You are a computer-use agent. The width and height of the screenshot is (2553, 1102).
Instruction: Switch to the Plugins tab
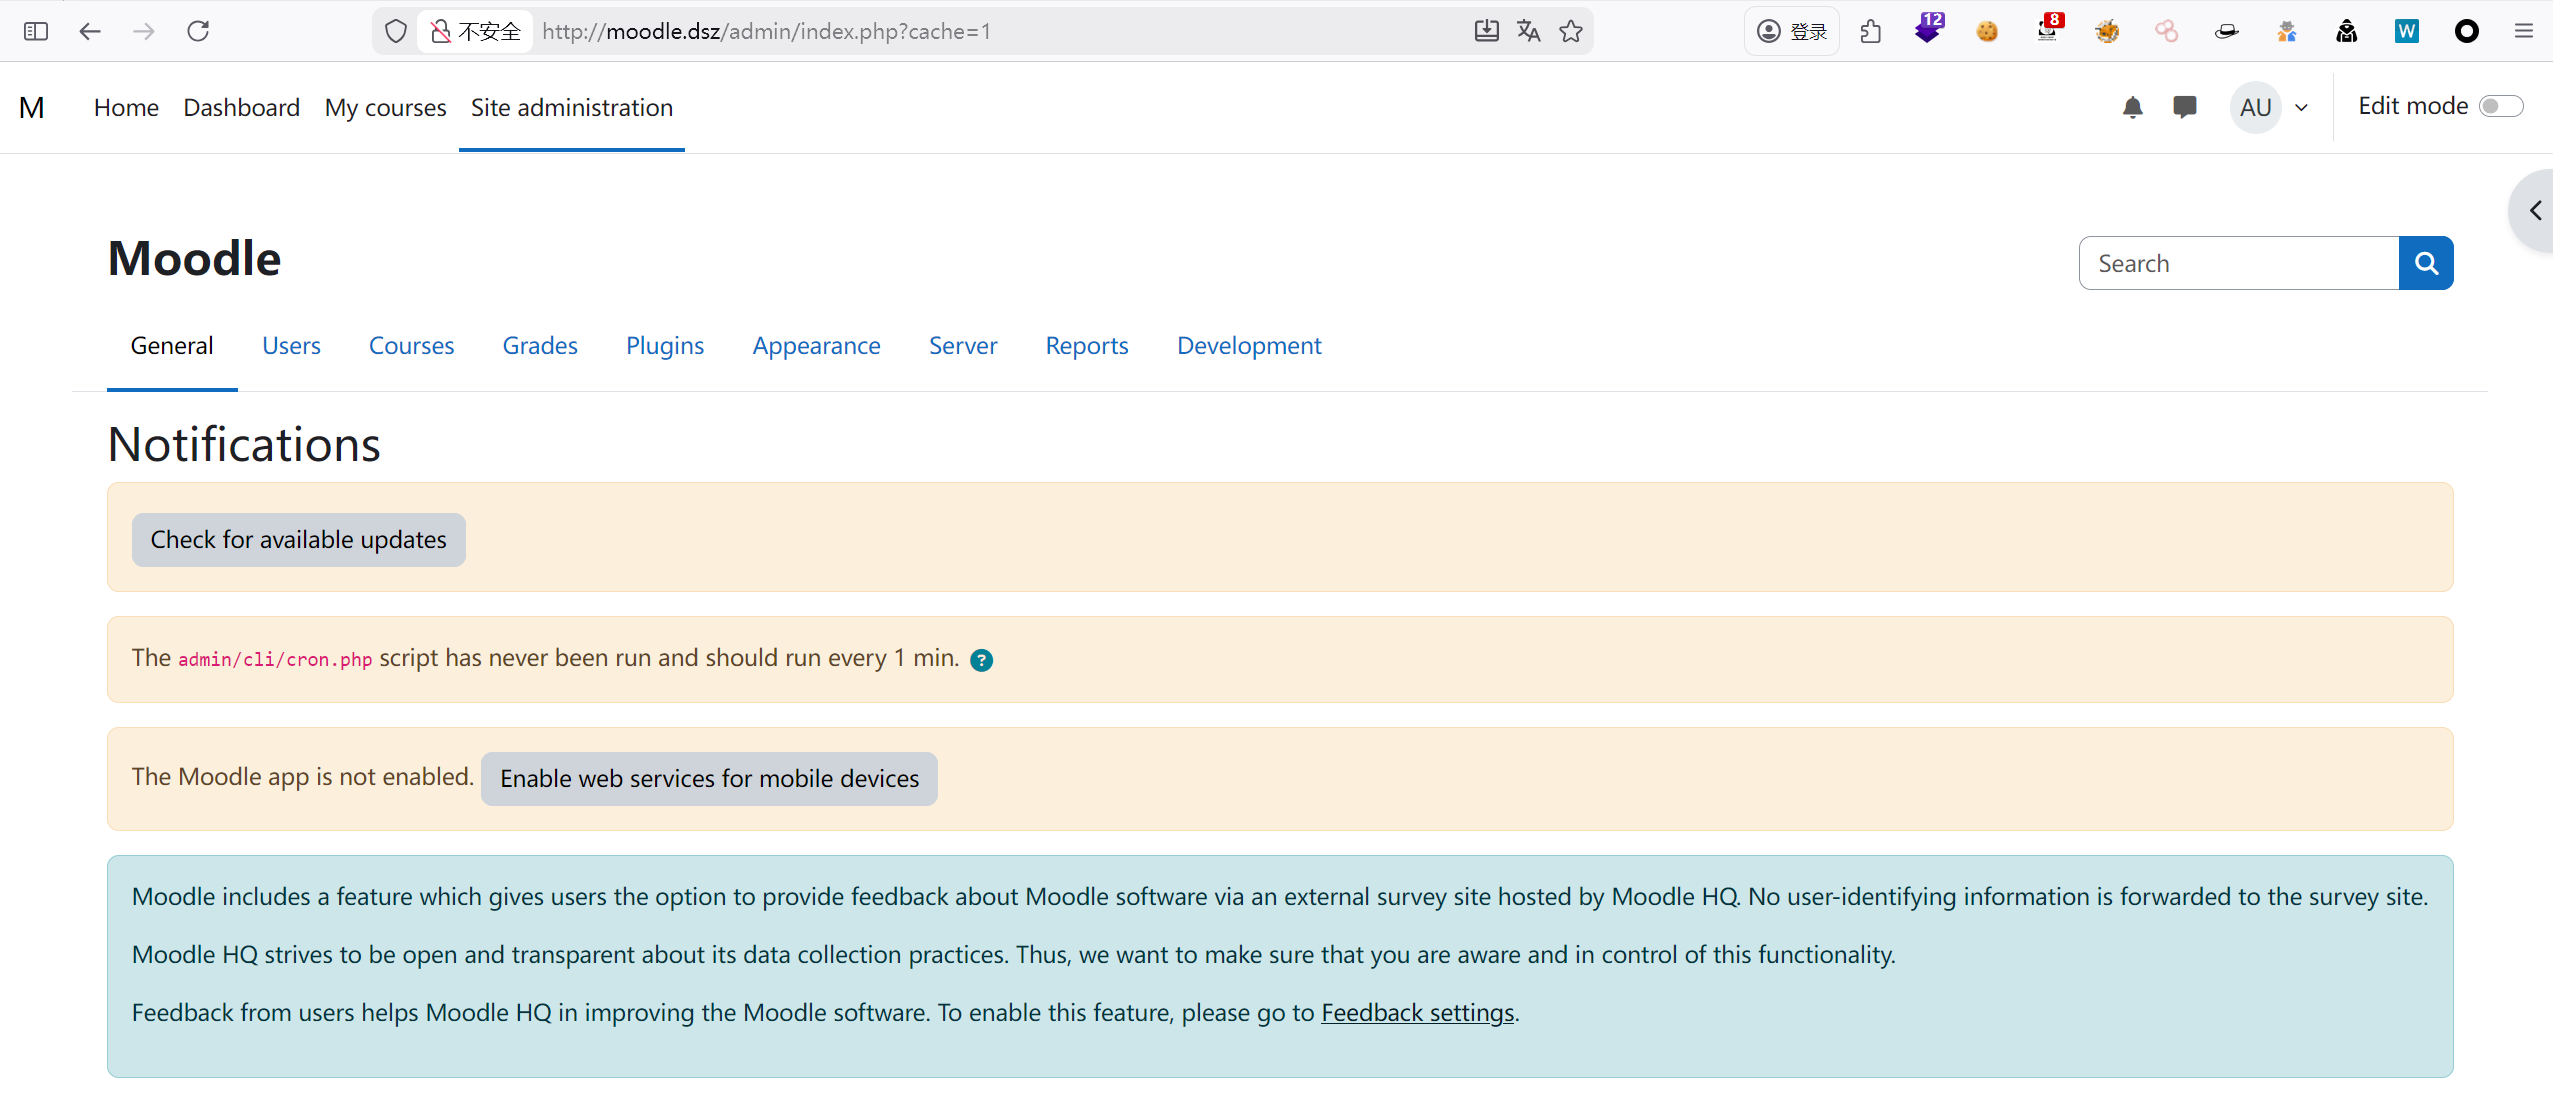pyautogui.click(x=664, y=346)
